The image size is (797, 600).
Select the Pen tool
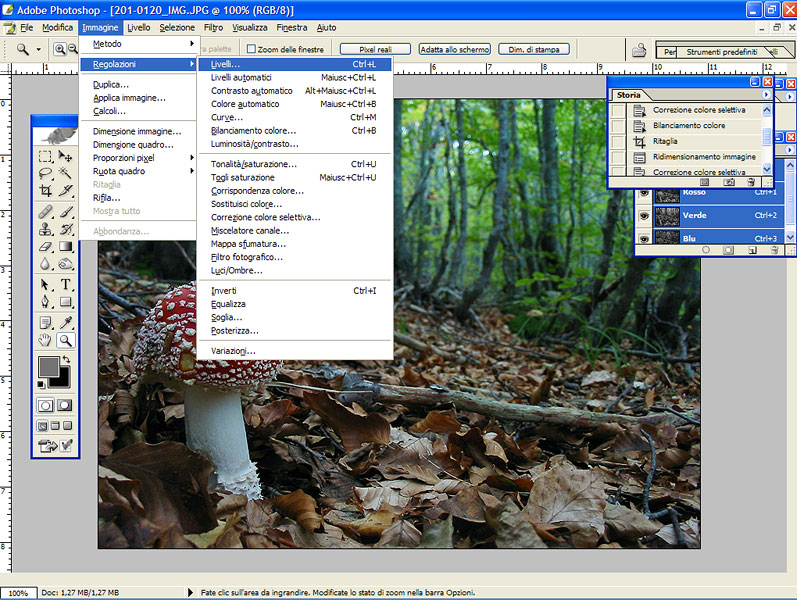click(x=46, y=302)
